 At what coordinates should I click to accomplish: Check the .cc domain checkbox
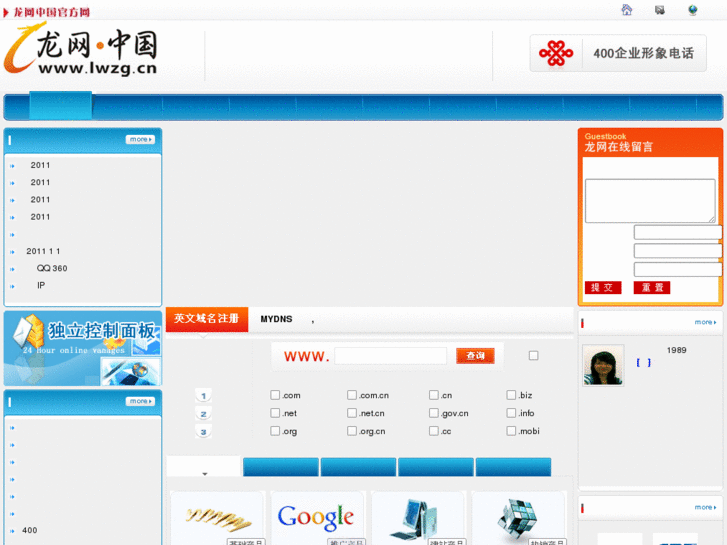pyautogui.click(x=434, y=431)
